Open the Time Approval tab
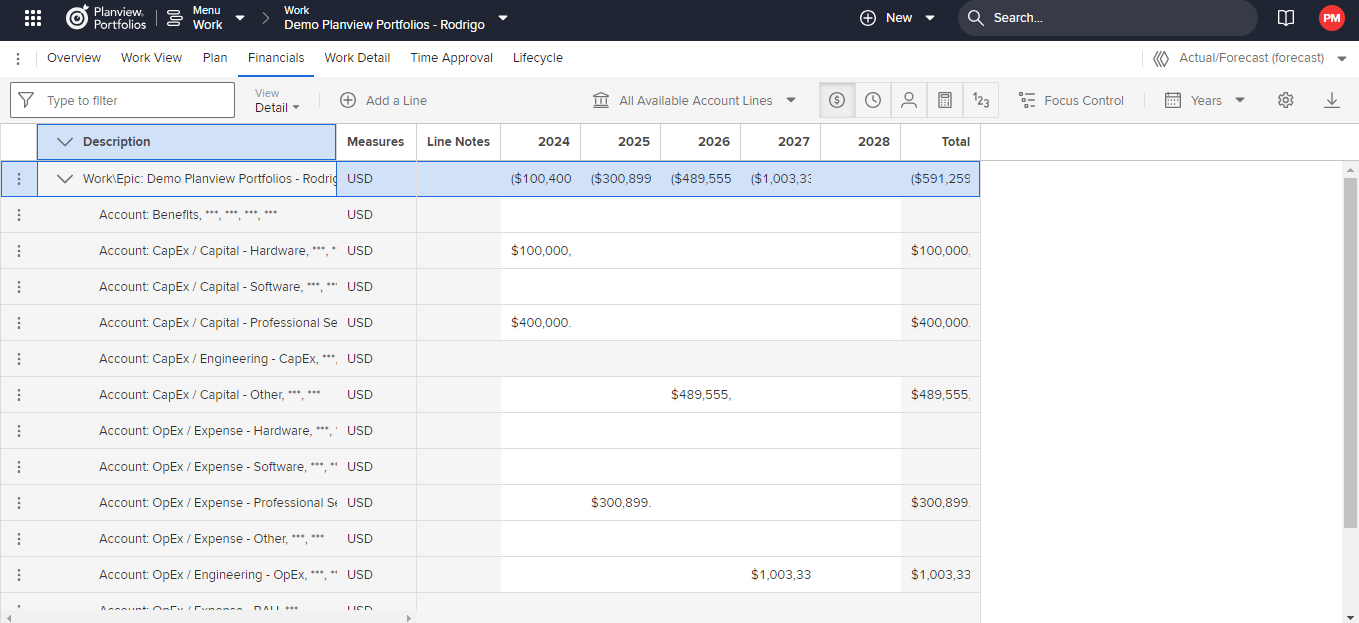 (452, 58)
